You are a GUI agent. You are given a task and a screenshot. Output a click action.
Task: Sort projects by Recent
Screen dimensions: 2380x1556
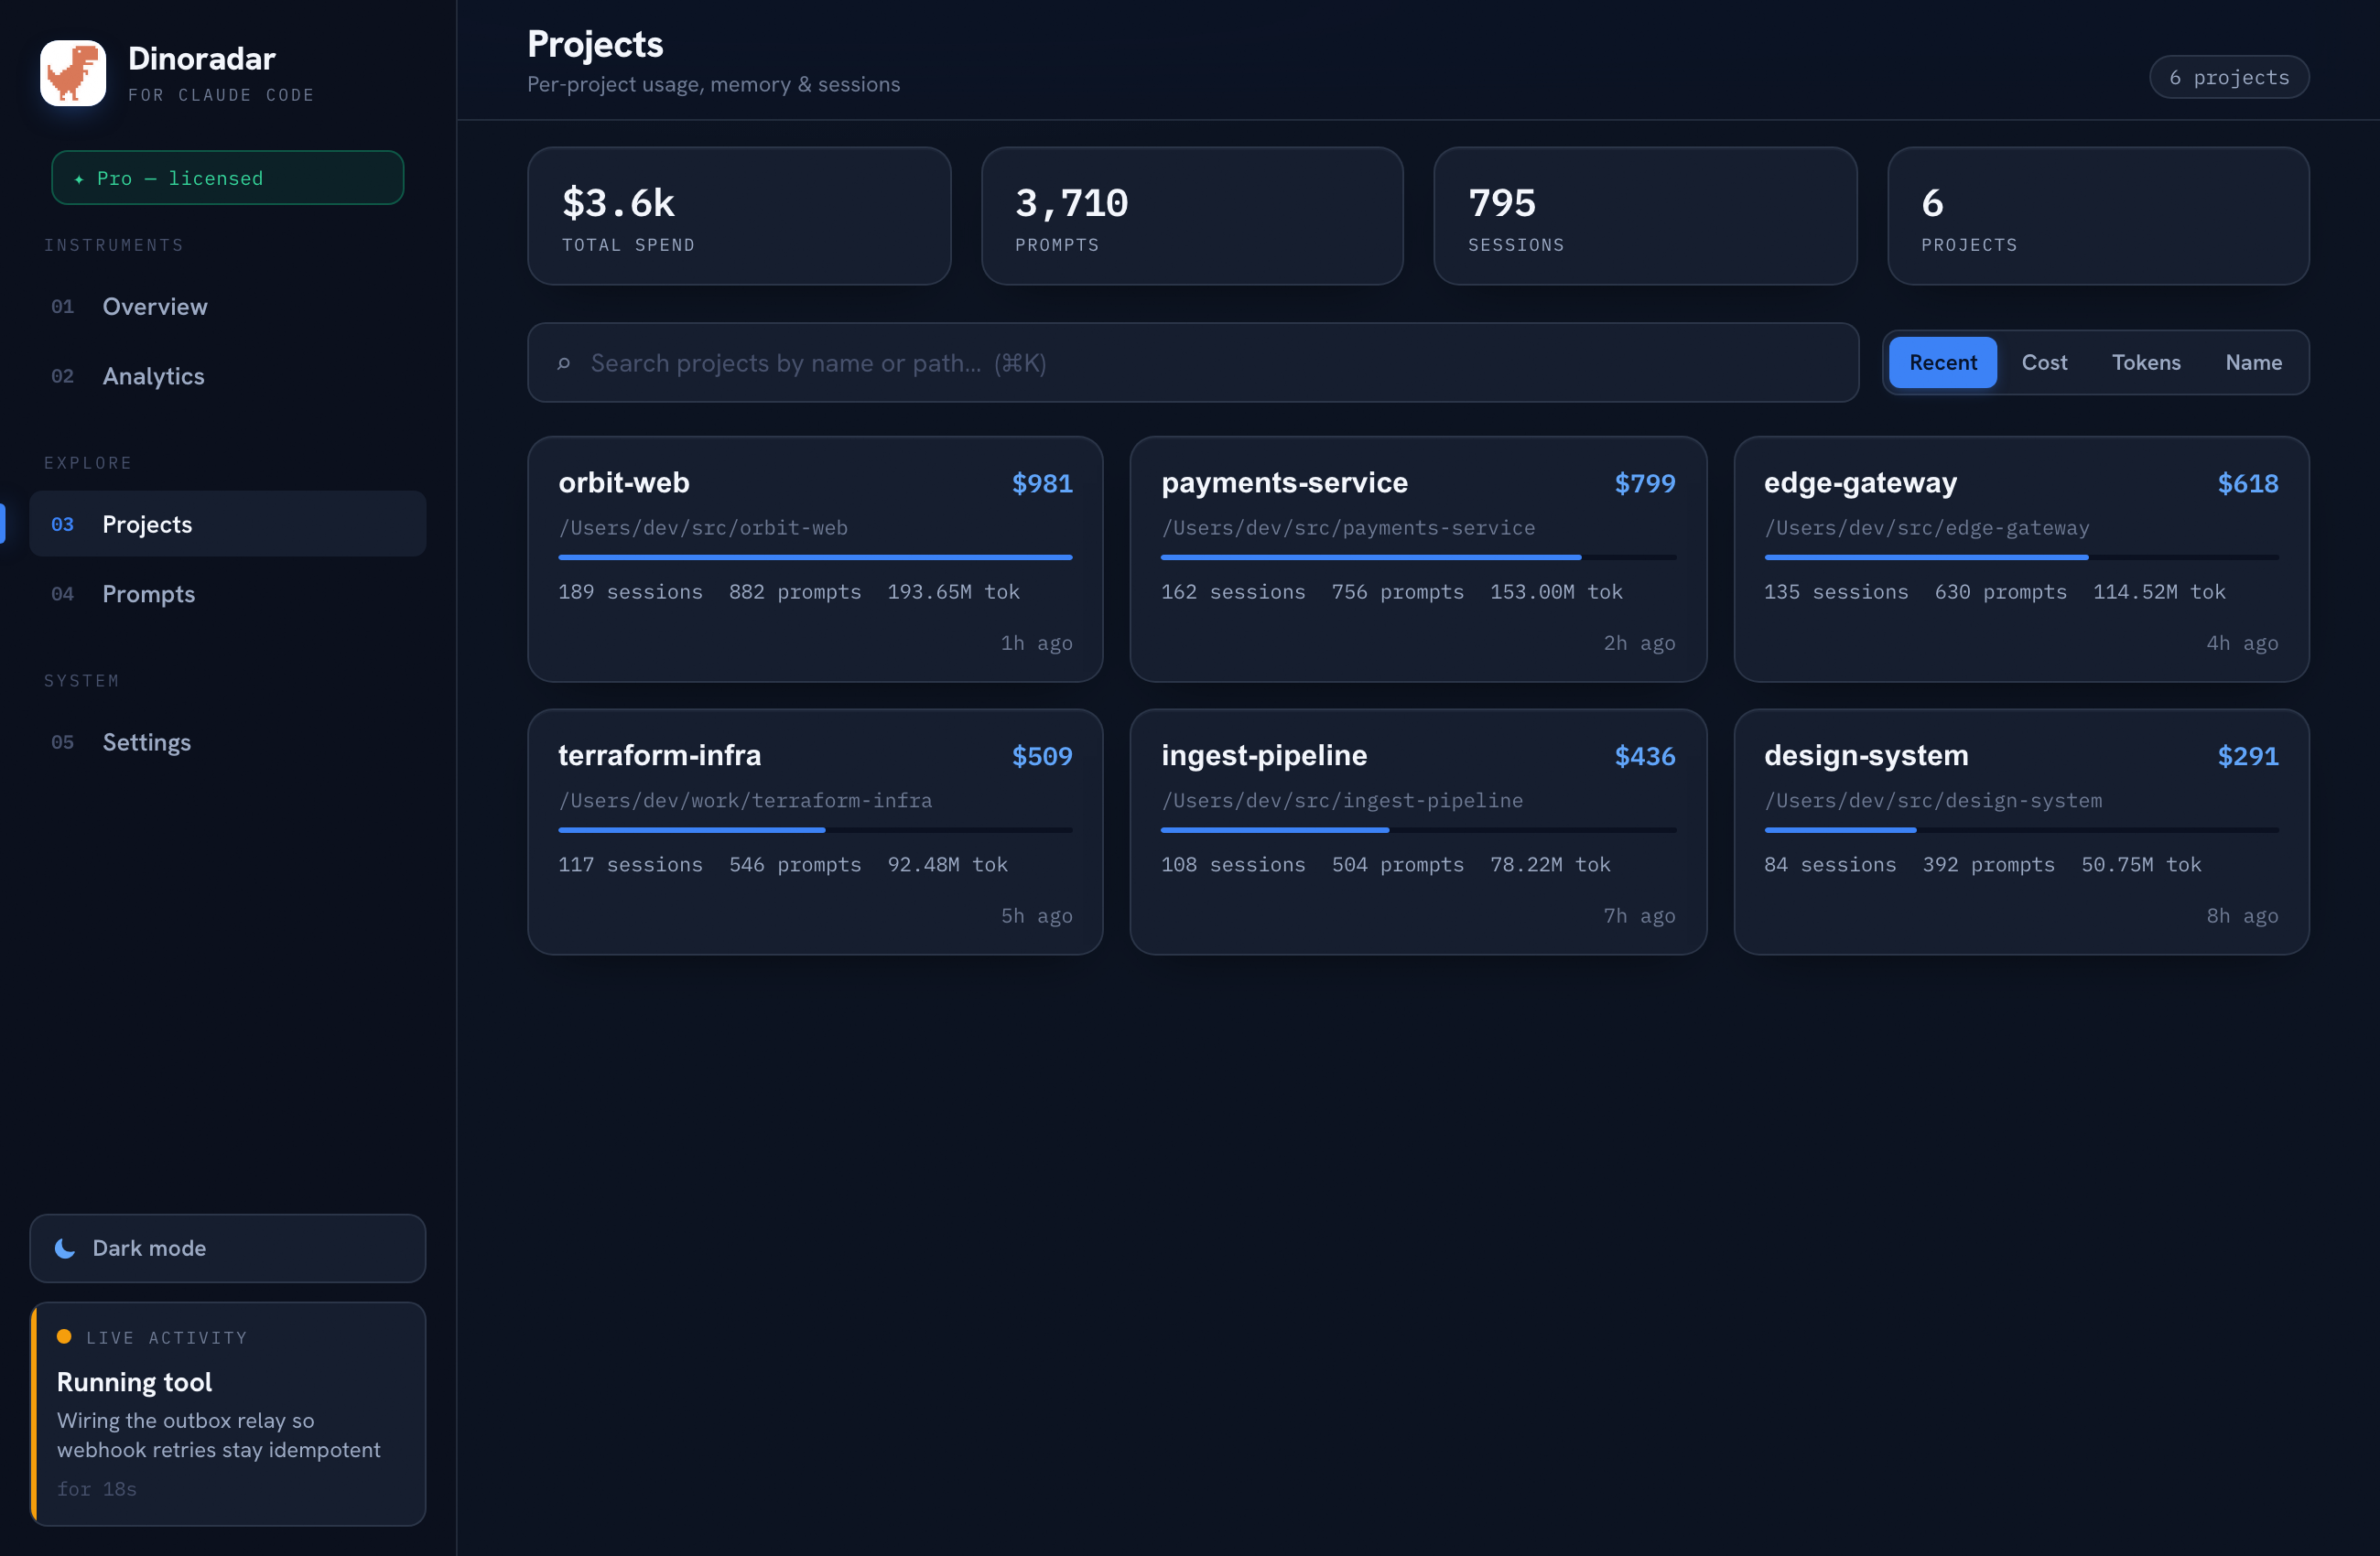click(x=1942, y=362)
